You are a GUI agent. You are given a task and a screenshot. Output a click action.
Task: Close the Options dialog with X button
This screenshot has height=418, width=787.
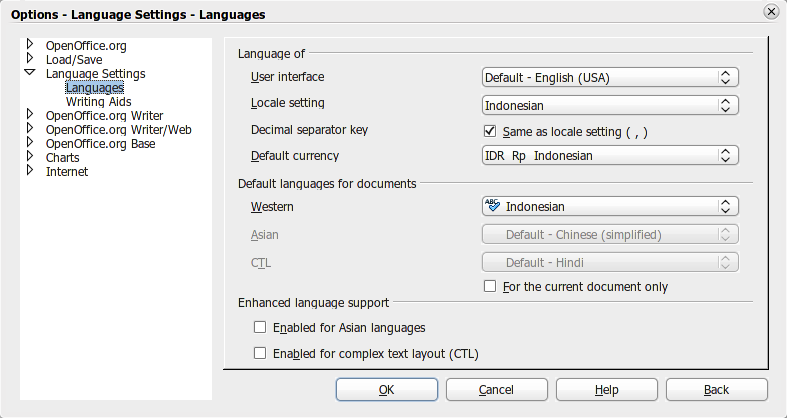click(x=771, y=12)
